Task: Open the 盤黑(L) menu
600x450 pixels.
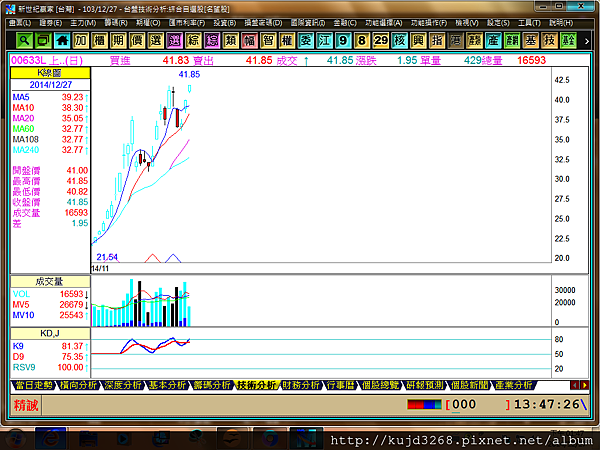Action: pos(20,23)
